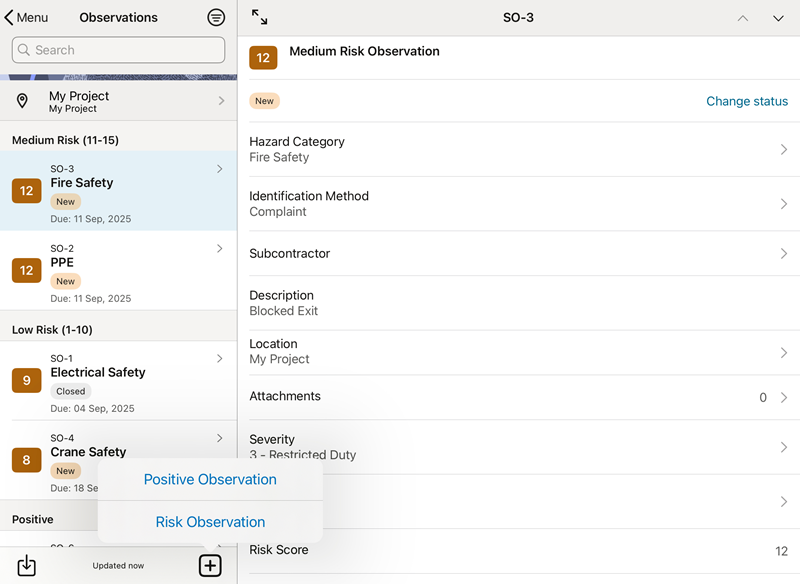Select Positive Observation from popup menu
The image size is (800, 584).
210,480
